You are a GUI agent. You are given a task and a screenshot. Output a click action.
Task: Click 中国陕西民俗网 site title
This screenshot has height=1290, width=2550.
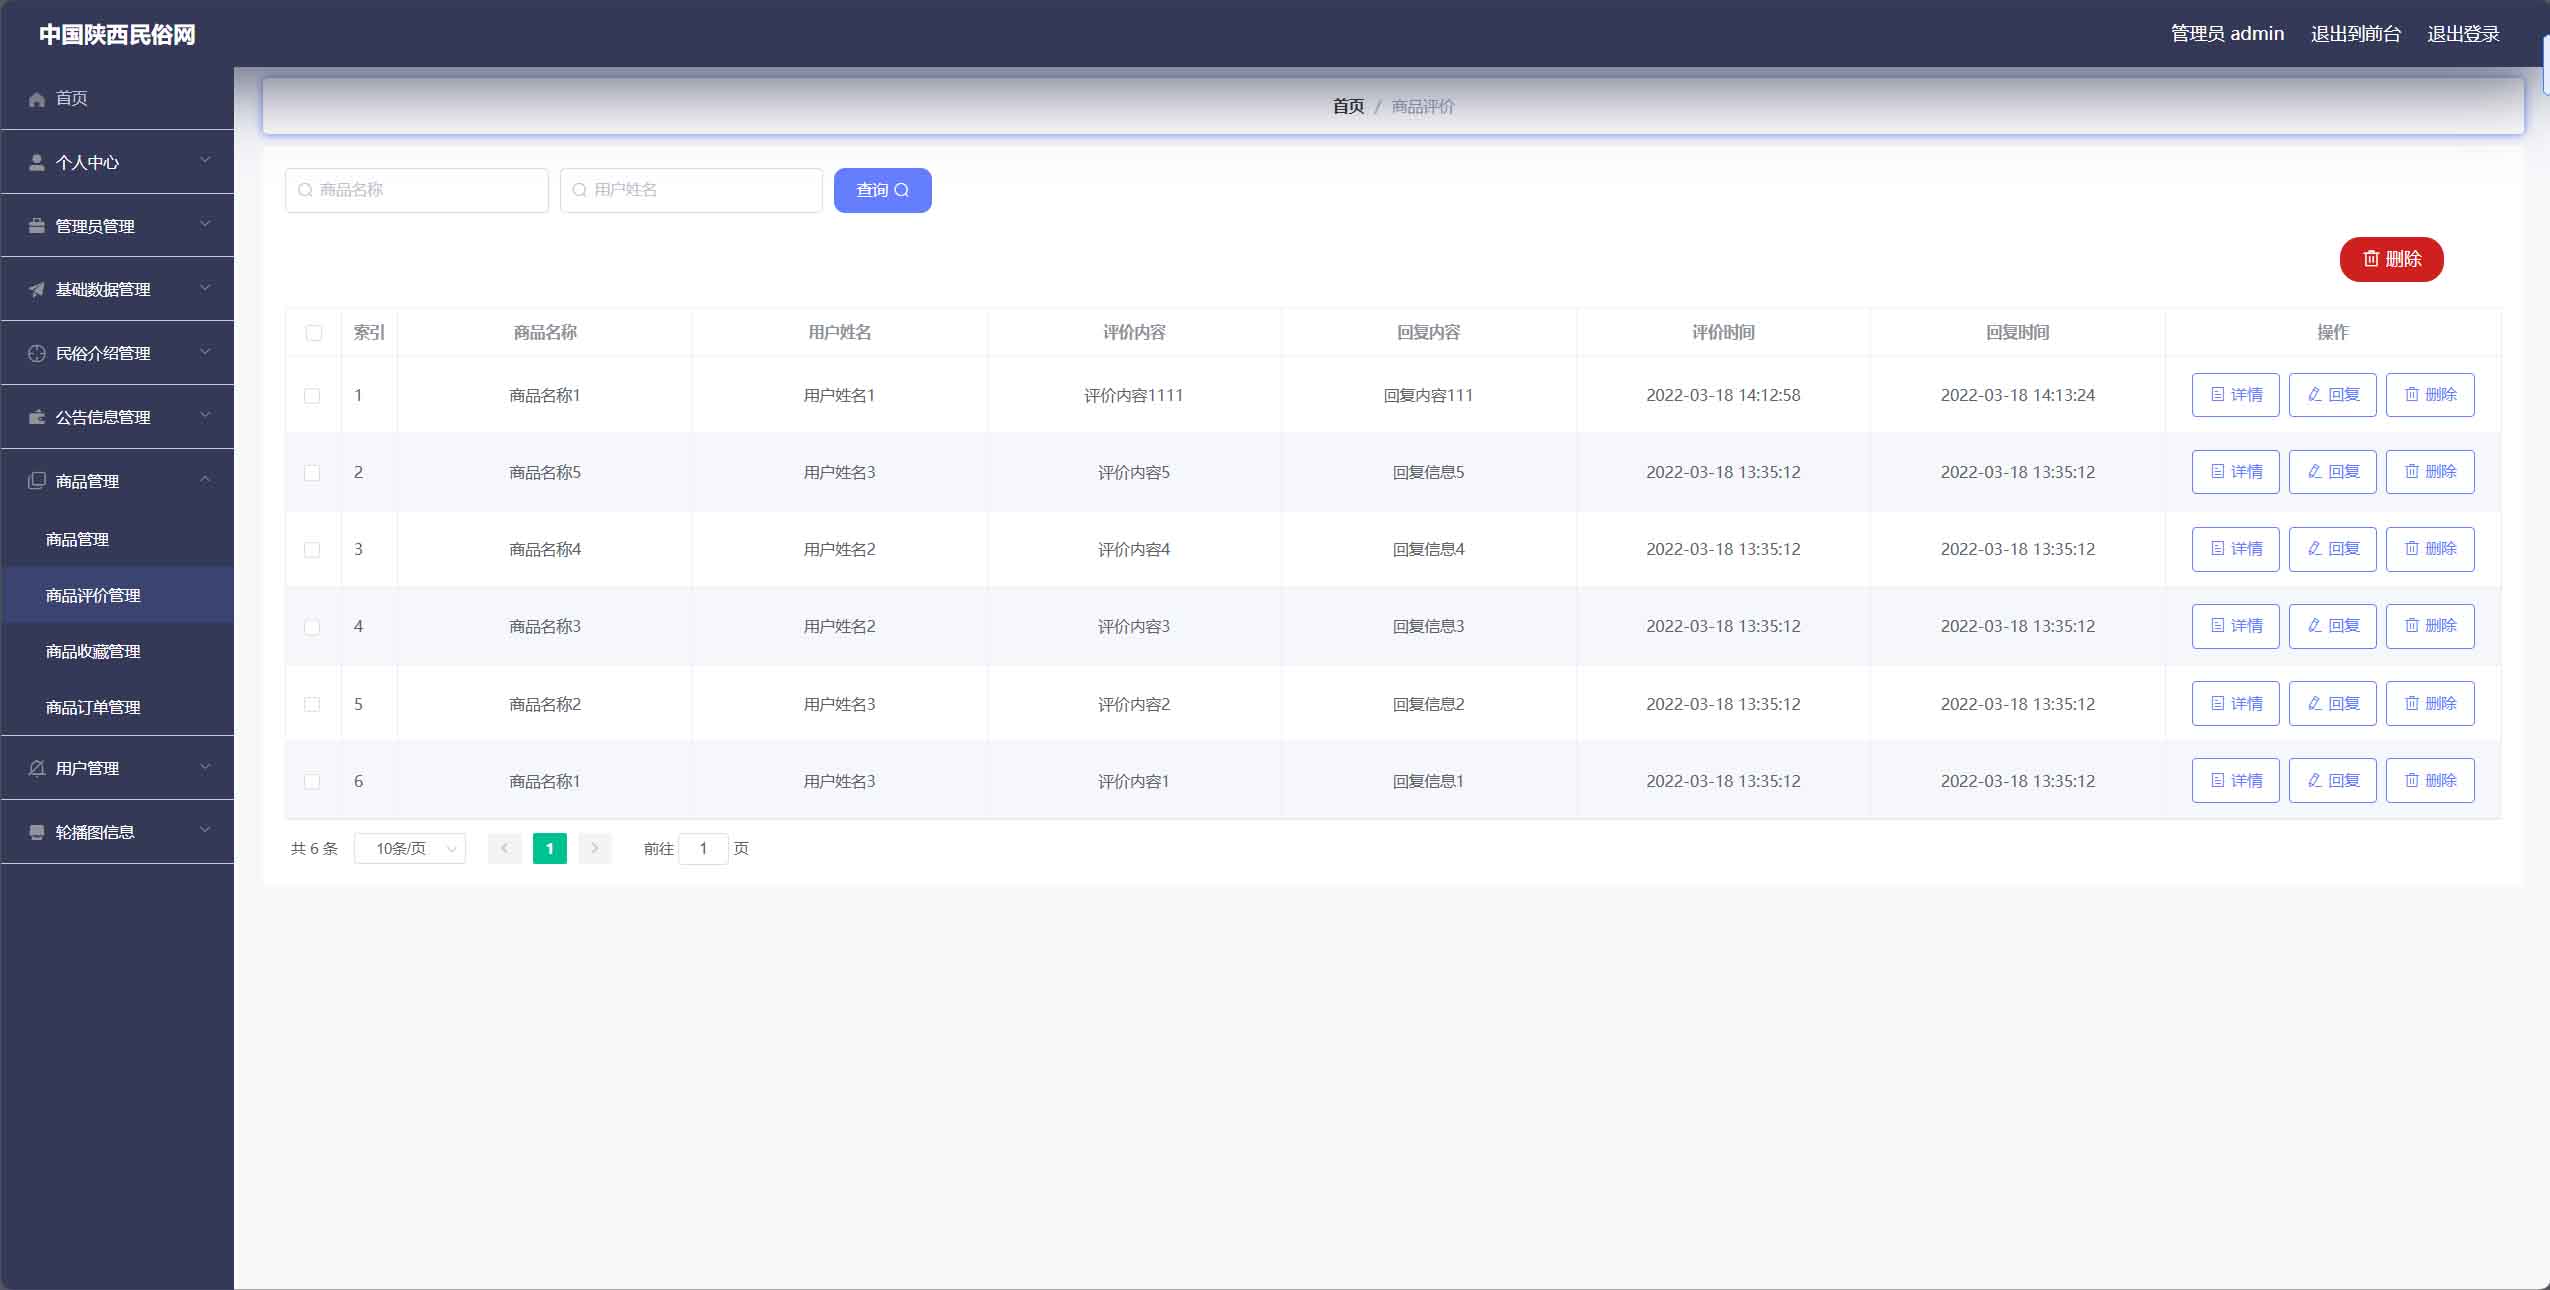point(117,34)
